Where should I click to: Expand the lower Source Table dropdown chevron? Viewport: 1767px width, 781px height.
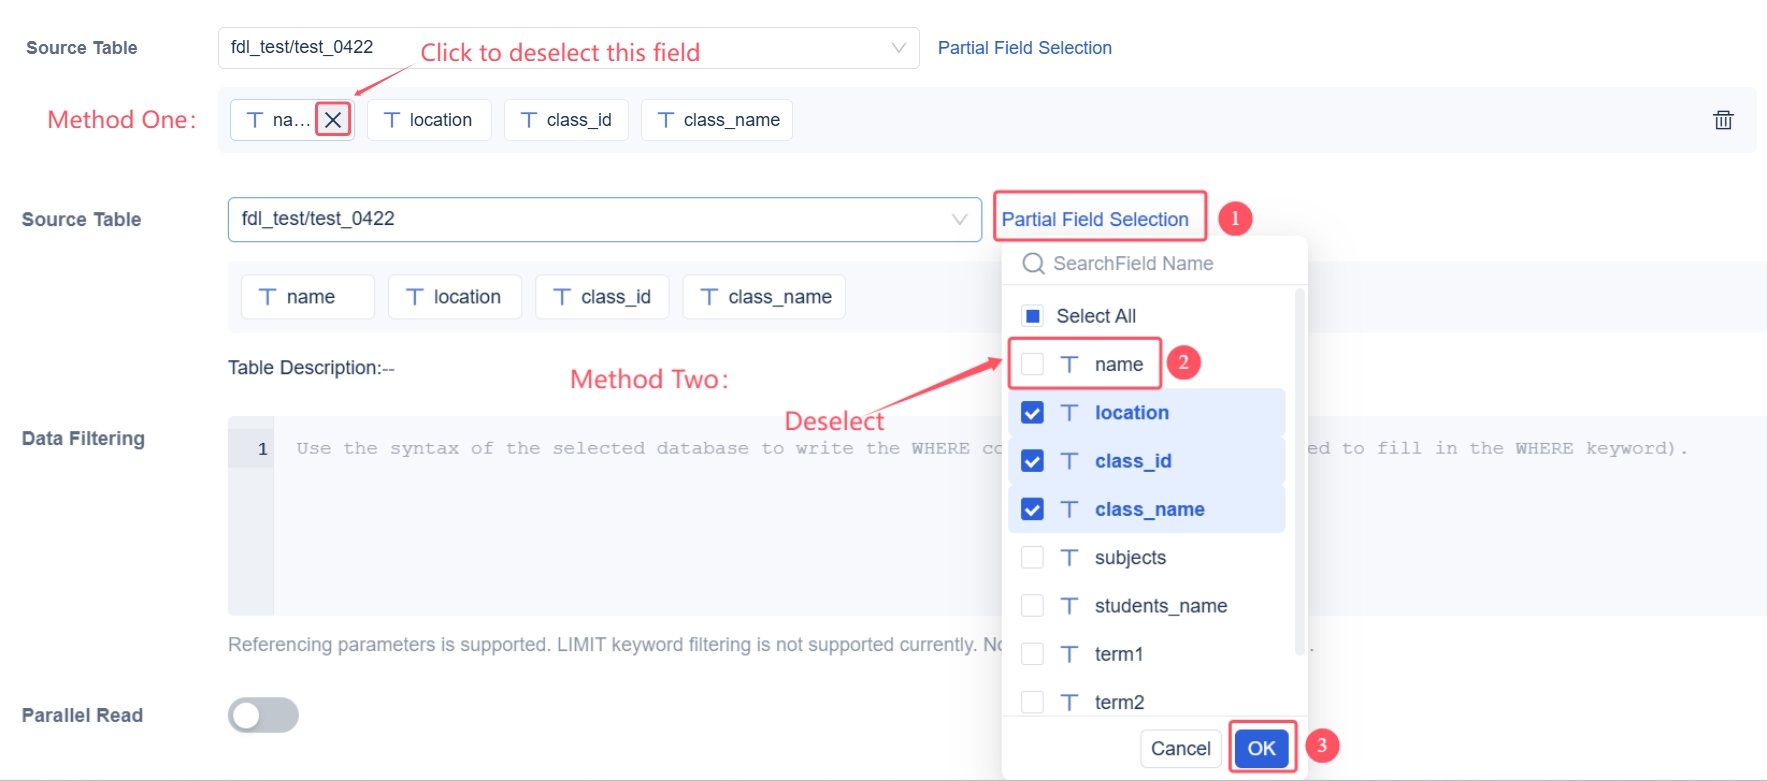[x=960, y=220]
